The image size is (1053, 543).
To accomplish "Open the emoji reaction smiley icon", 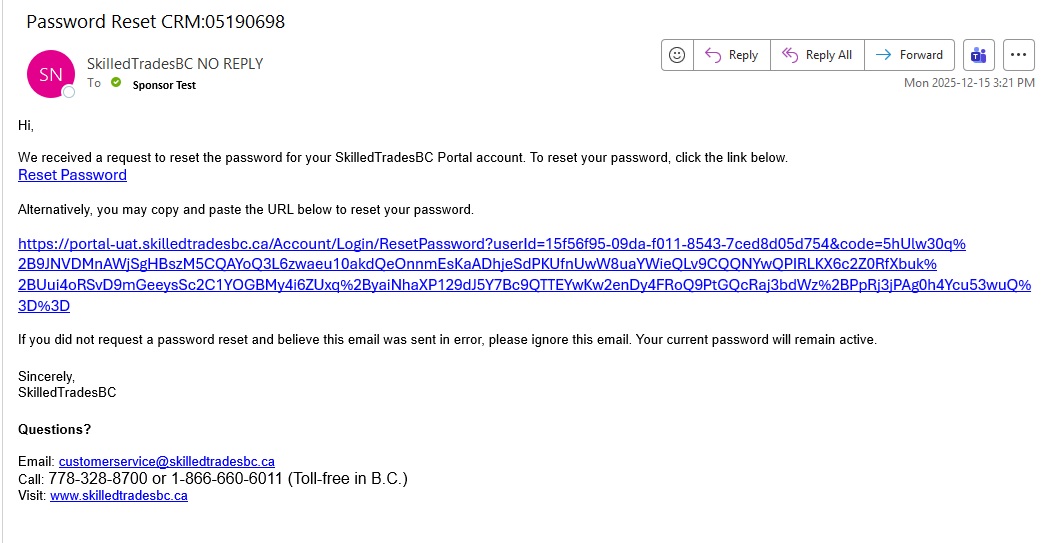I will [x=677, y=55].
